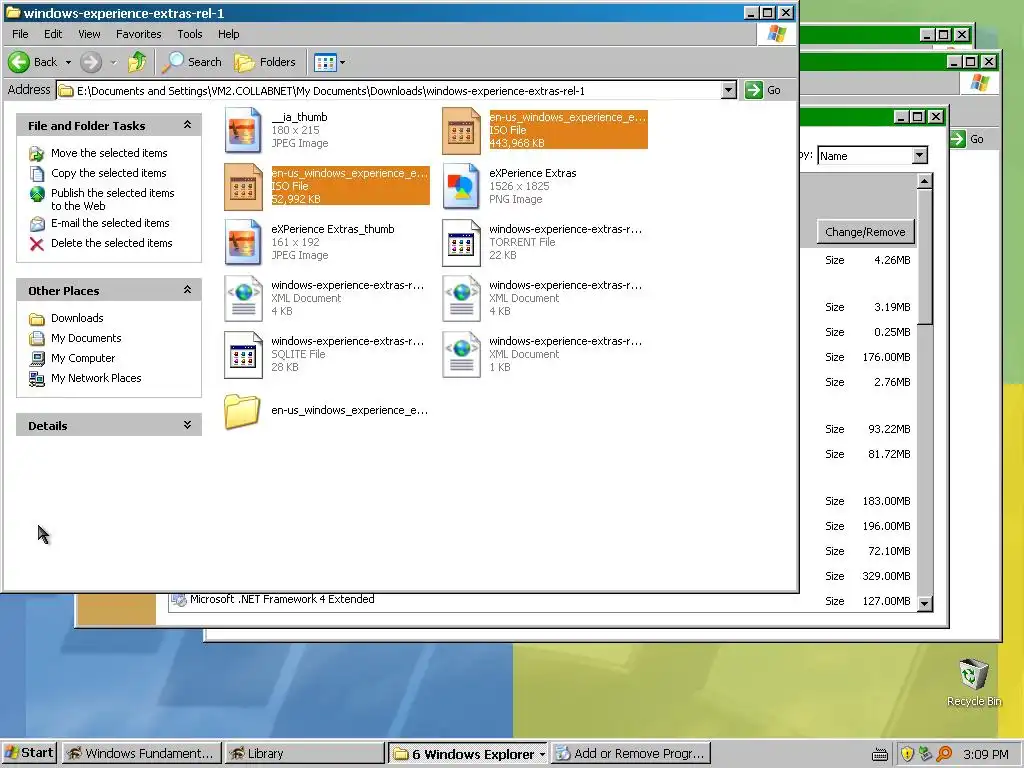
Task: Click the programs list scrollbar thumb
Action: click(x=924, y=256)
